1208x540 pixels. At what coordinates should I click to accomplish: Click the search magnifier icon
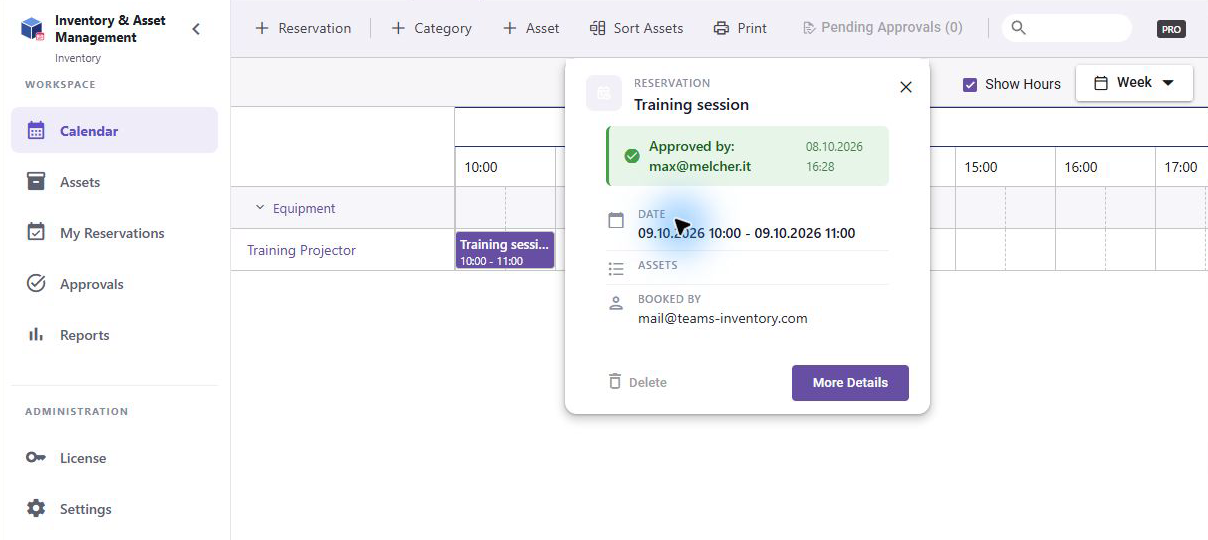pos(1019,28)
